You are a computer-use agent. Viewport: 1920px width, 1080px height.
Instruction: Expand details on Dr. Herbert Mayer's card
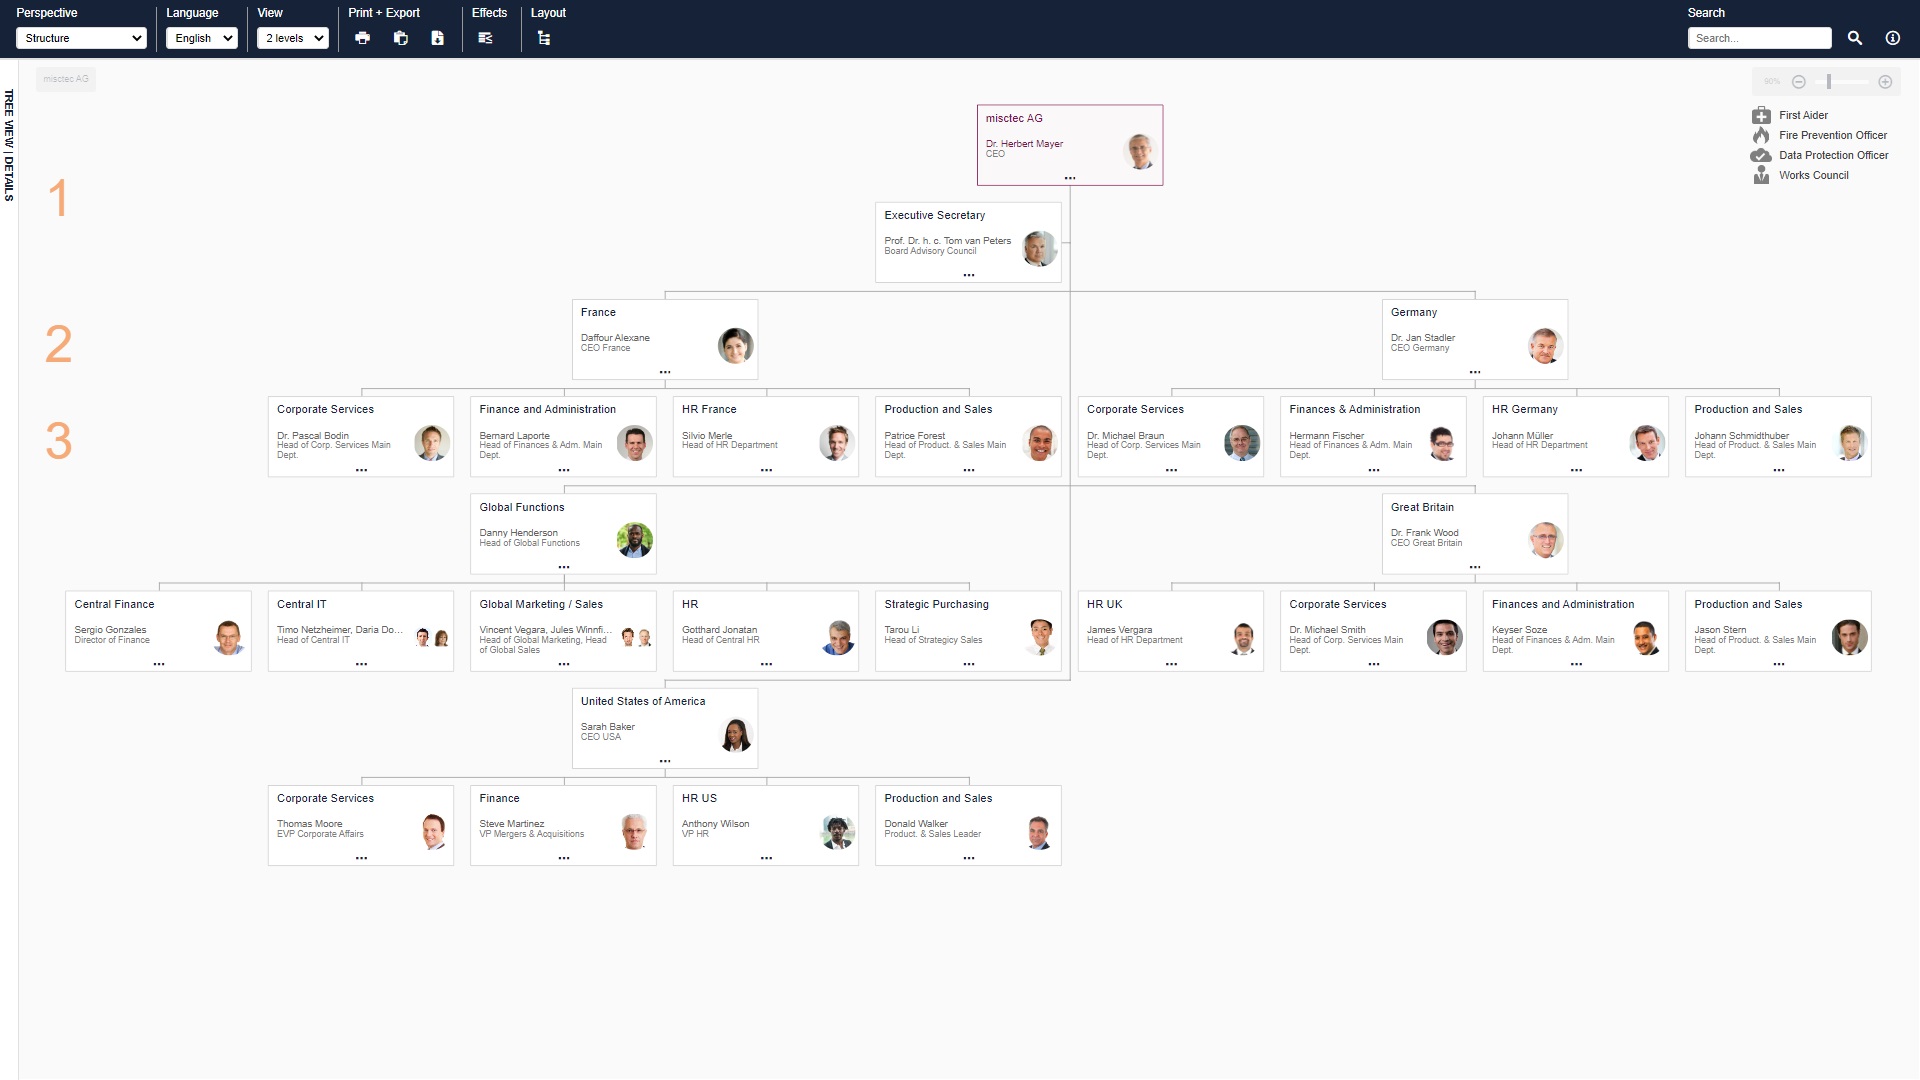pyautogui.click(x=1069, y=177)
